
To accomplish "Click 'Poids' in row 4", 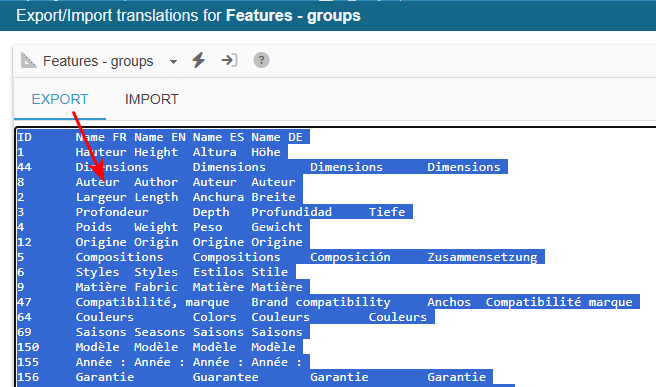I will tap(94, 228).
